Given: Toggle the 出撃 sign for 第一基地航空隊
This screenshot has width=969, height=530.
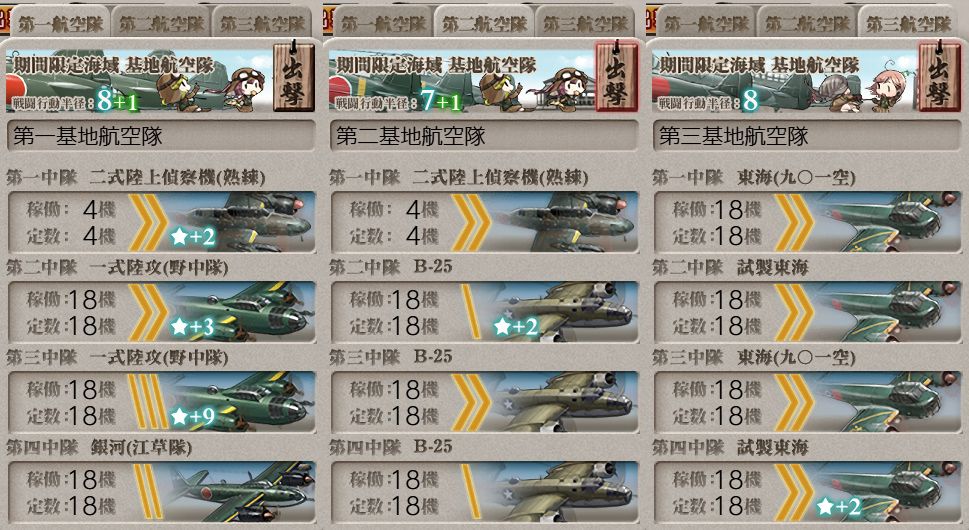Looking at the screenshot, I should coord(294,77).
